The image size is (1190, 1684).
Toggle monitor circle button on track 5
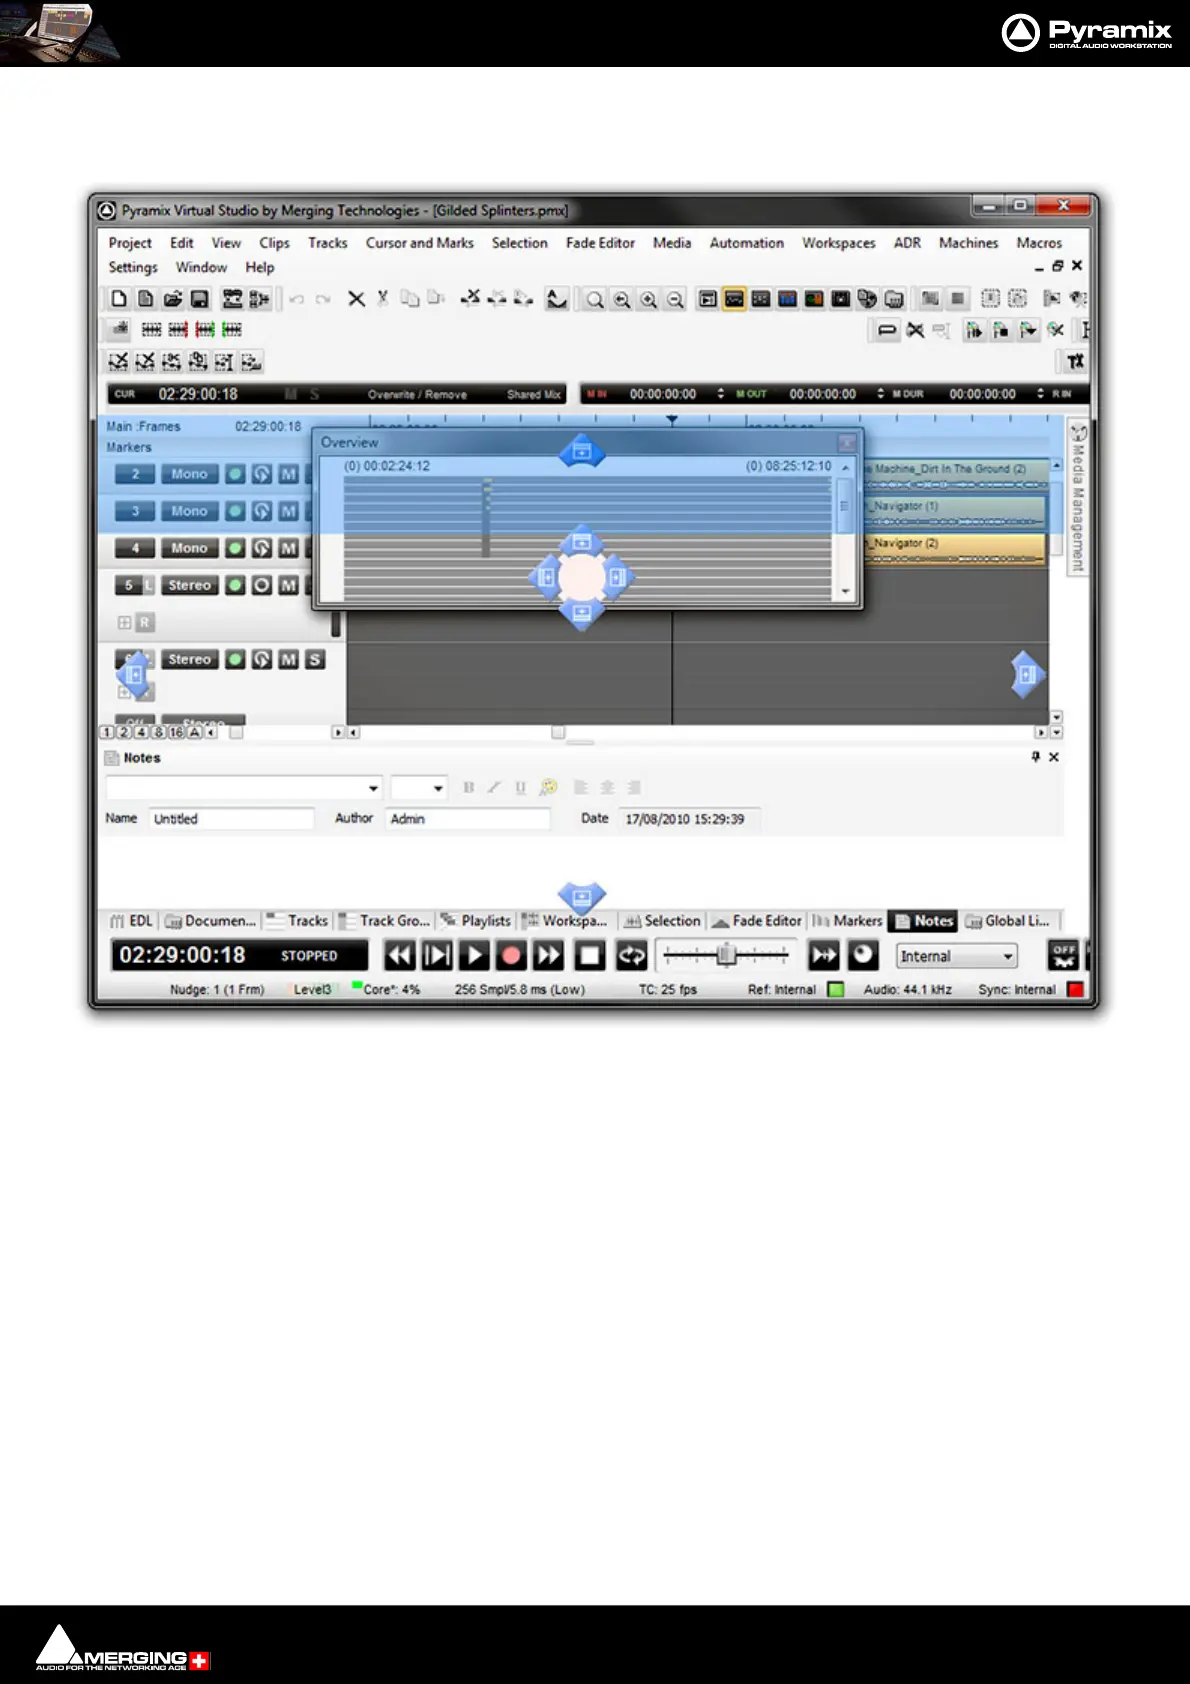tap(261, 585)
